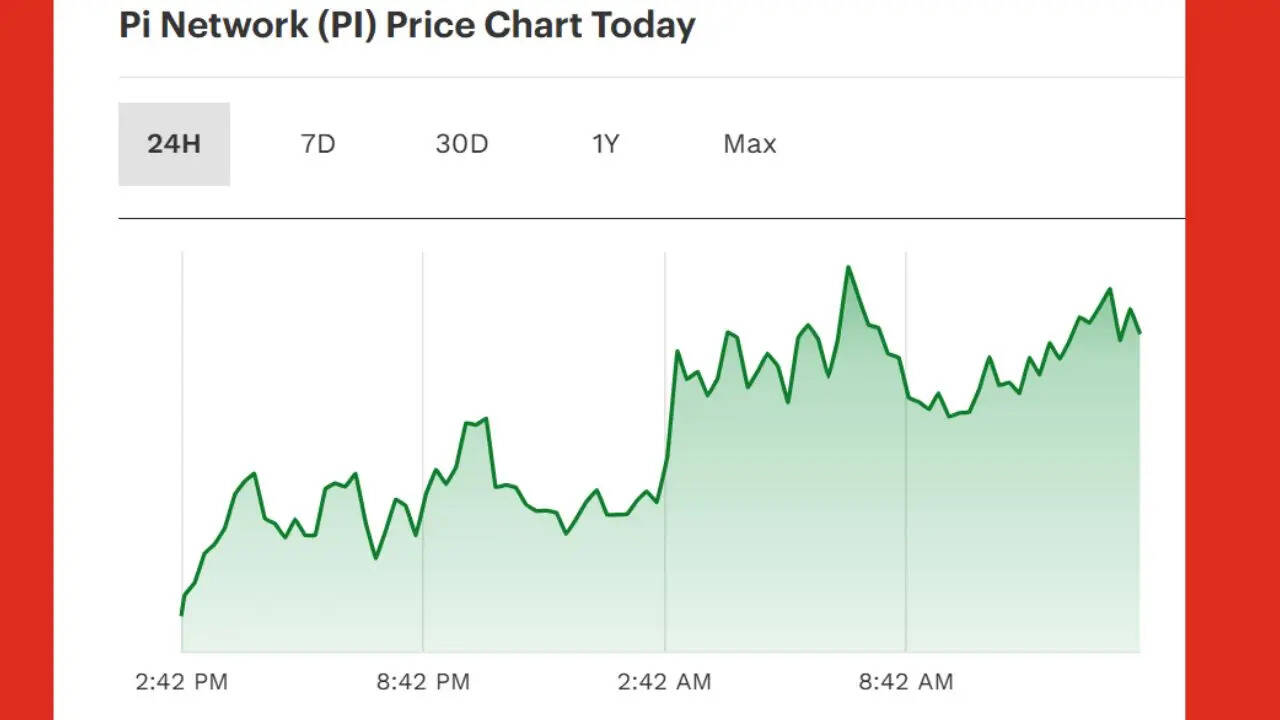
Task: Click the 2:42 AM axis label
Action: [665, 682]
